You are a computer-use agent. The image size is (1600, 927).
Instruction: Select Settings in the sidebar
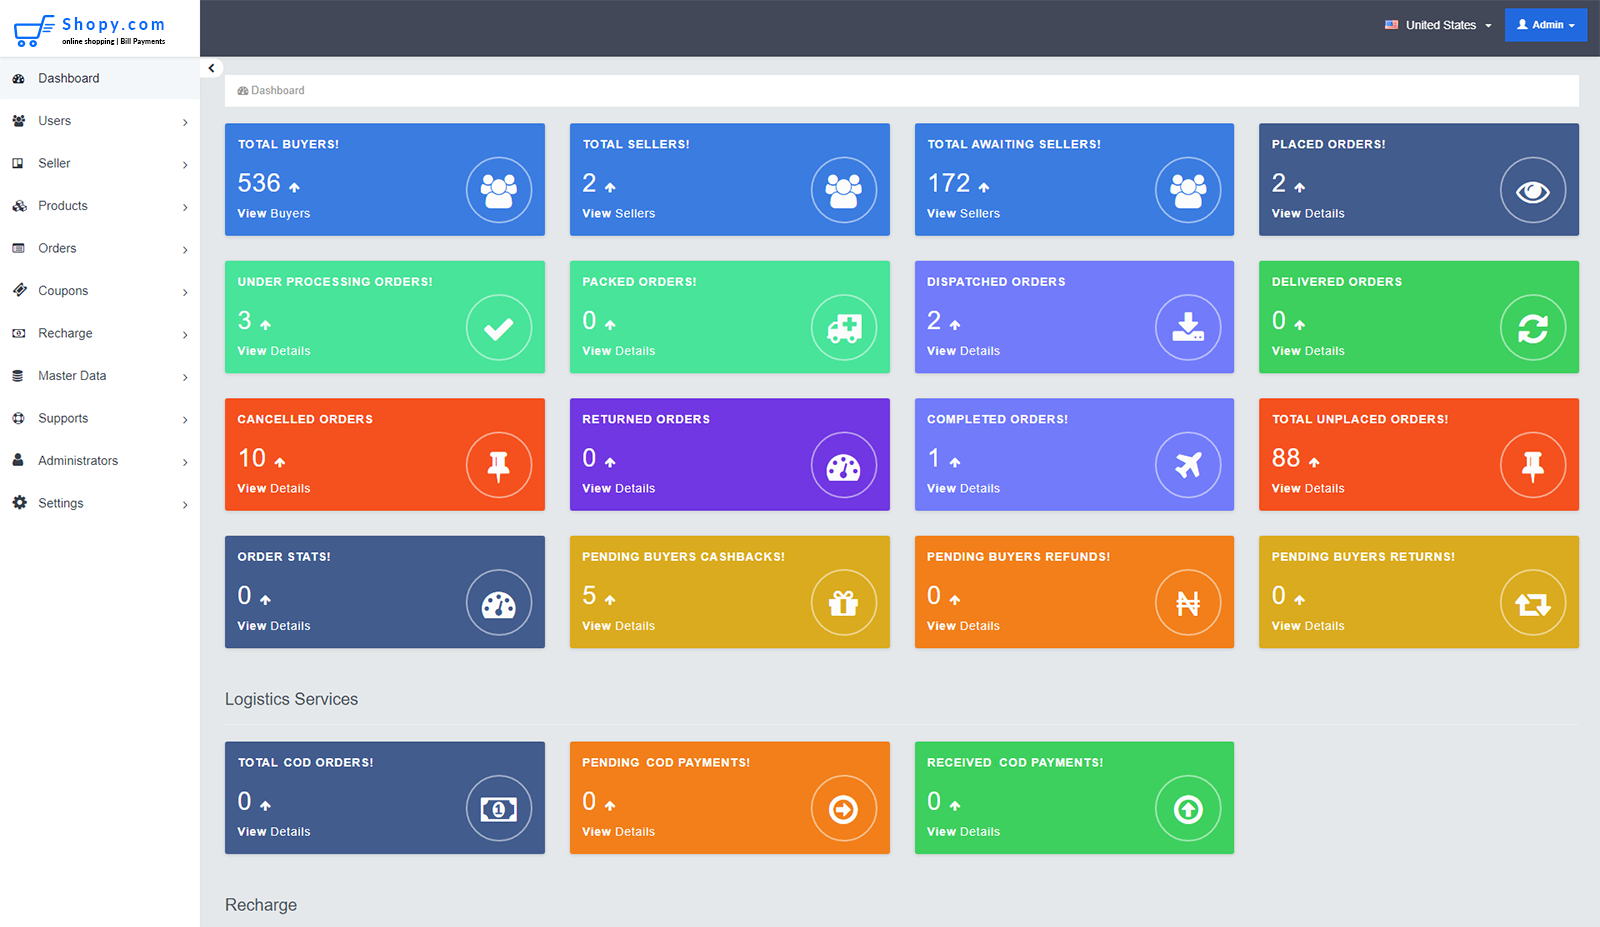tap(100, 503)
